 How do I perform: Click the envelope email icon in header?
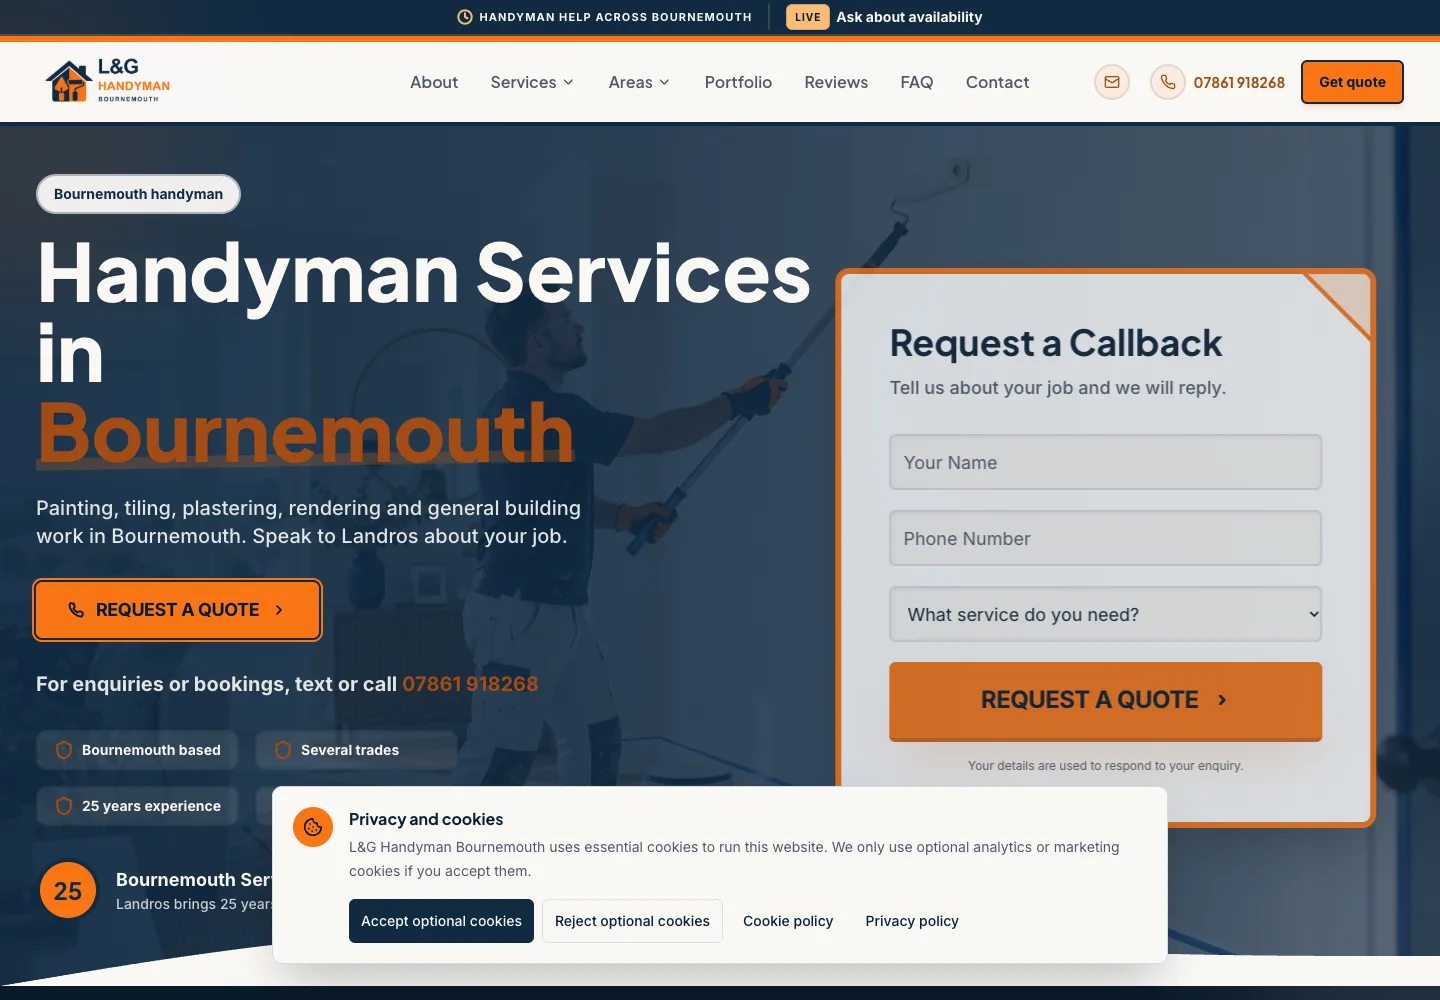[1112, 82]
